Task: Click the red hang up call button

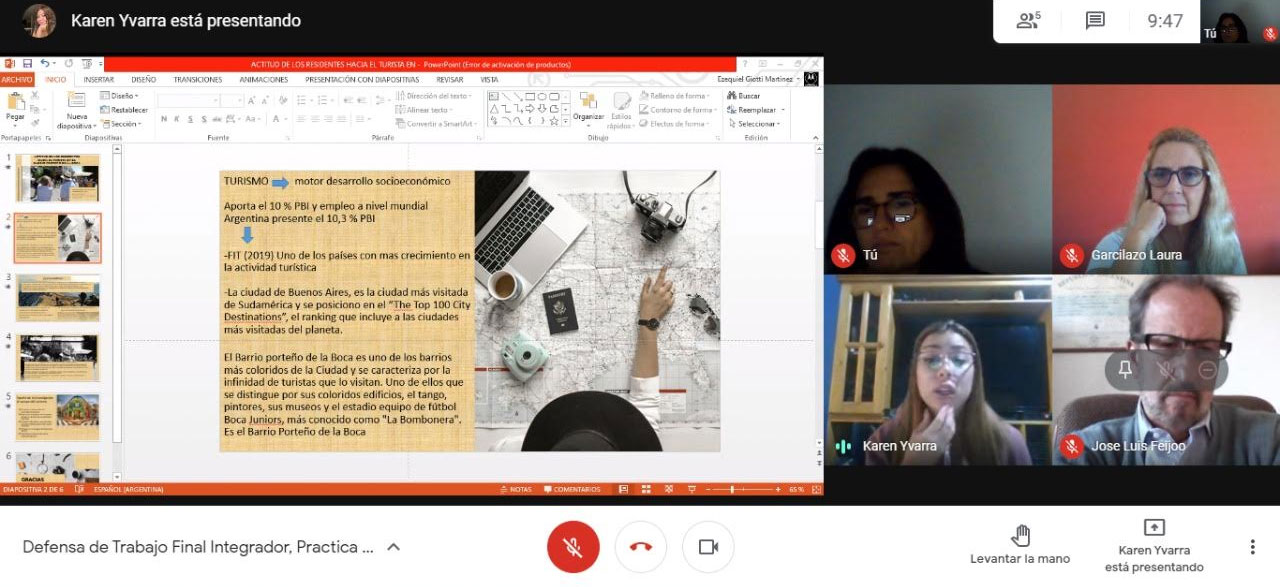Action: coord(641,547)
